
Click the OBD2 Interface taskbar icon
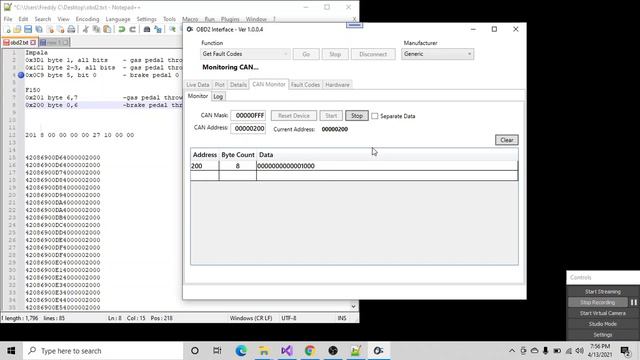pyautogui.click(x=379, y=351)
